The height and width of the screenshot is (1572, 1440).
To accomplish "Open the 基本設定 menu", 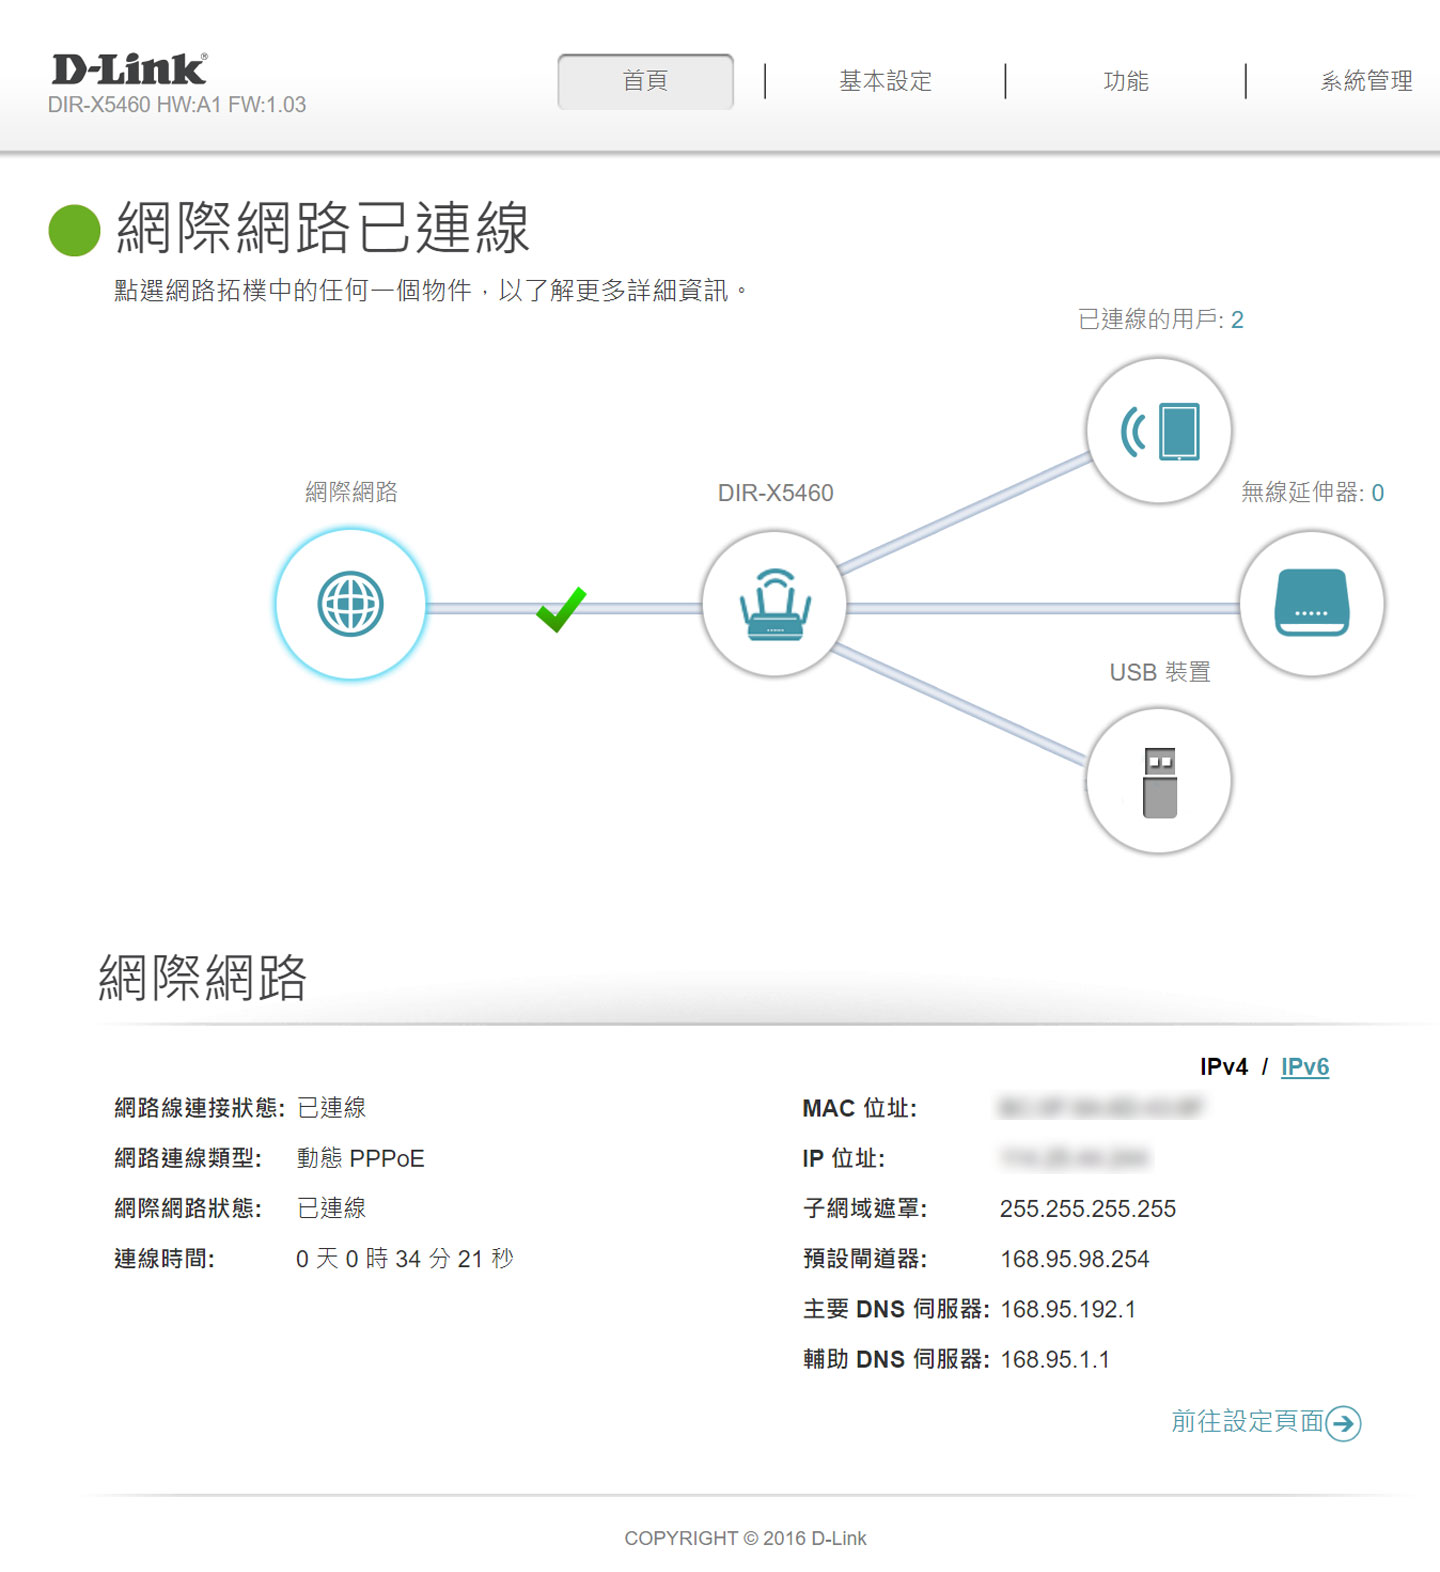I will pos(885,81).
